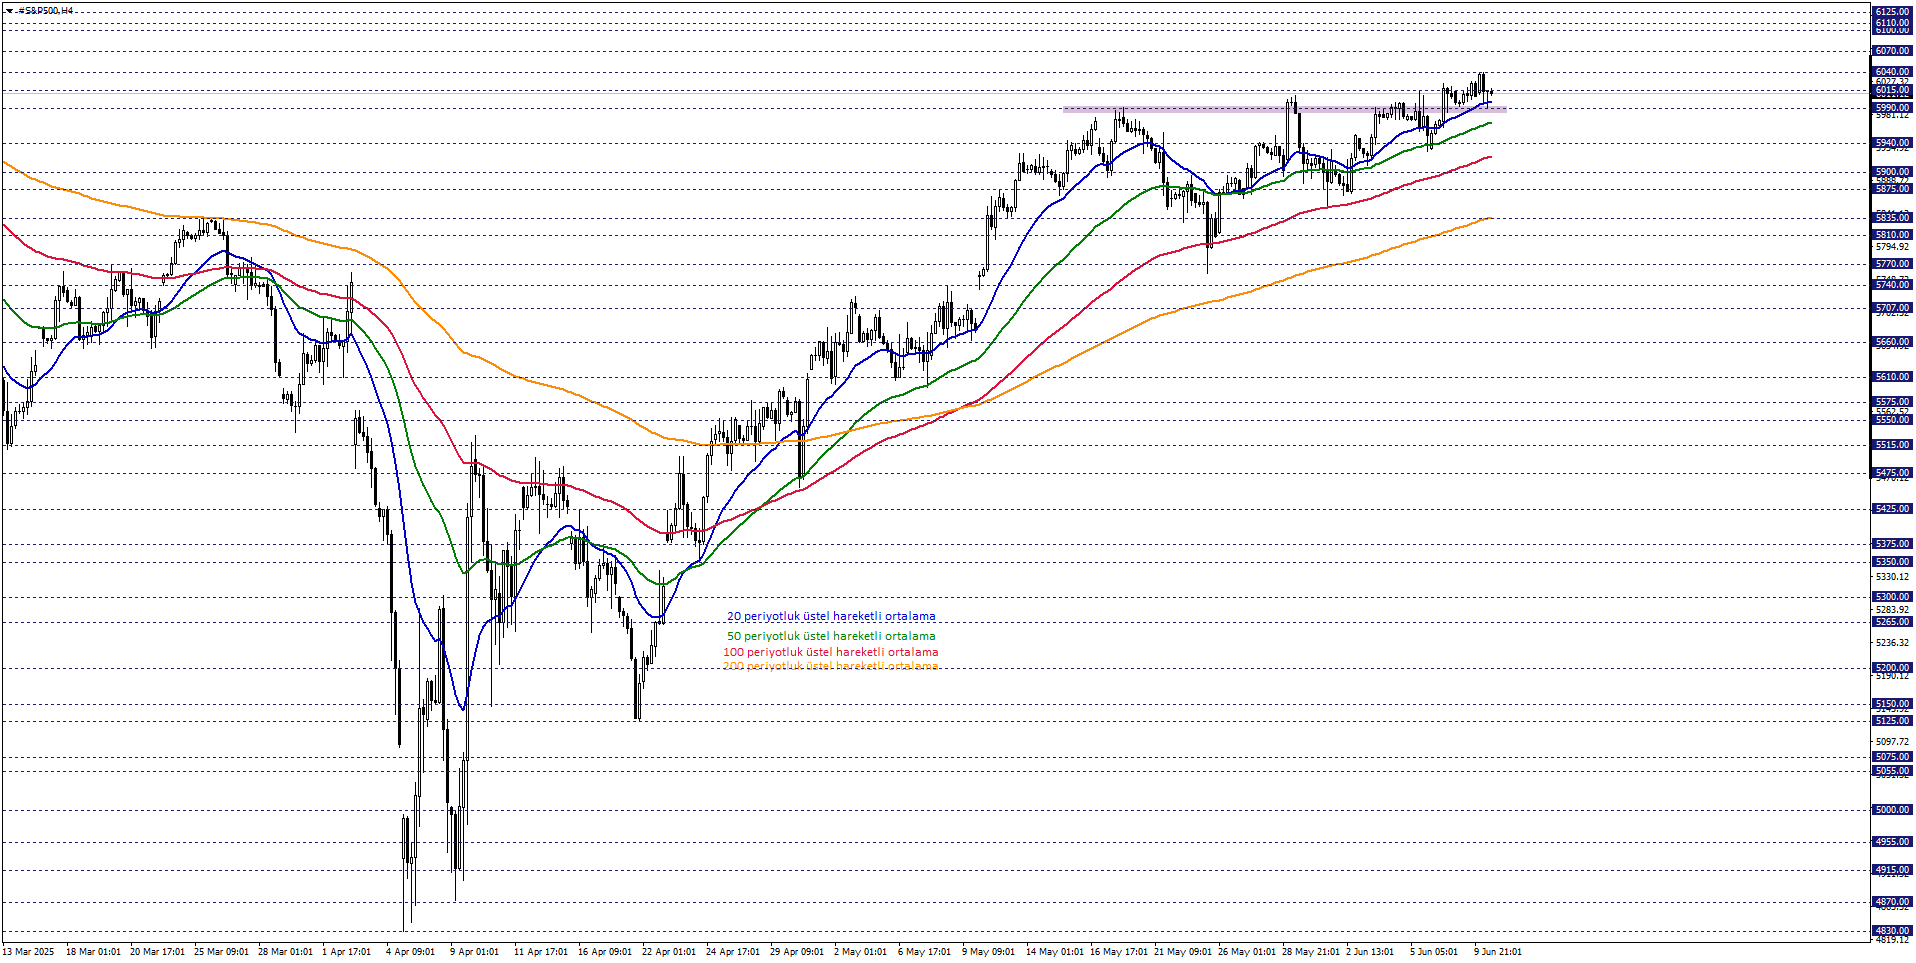Click the '9 Apr 01:01' time axis label
The image size is (1916, 963).
coord(474,952)
